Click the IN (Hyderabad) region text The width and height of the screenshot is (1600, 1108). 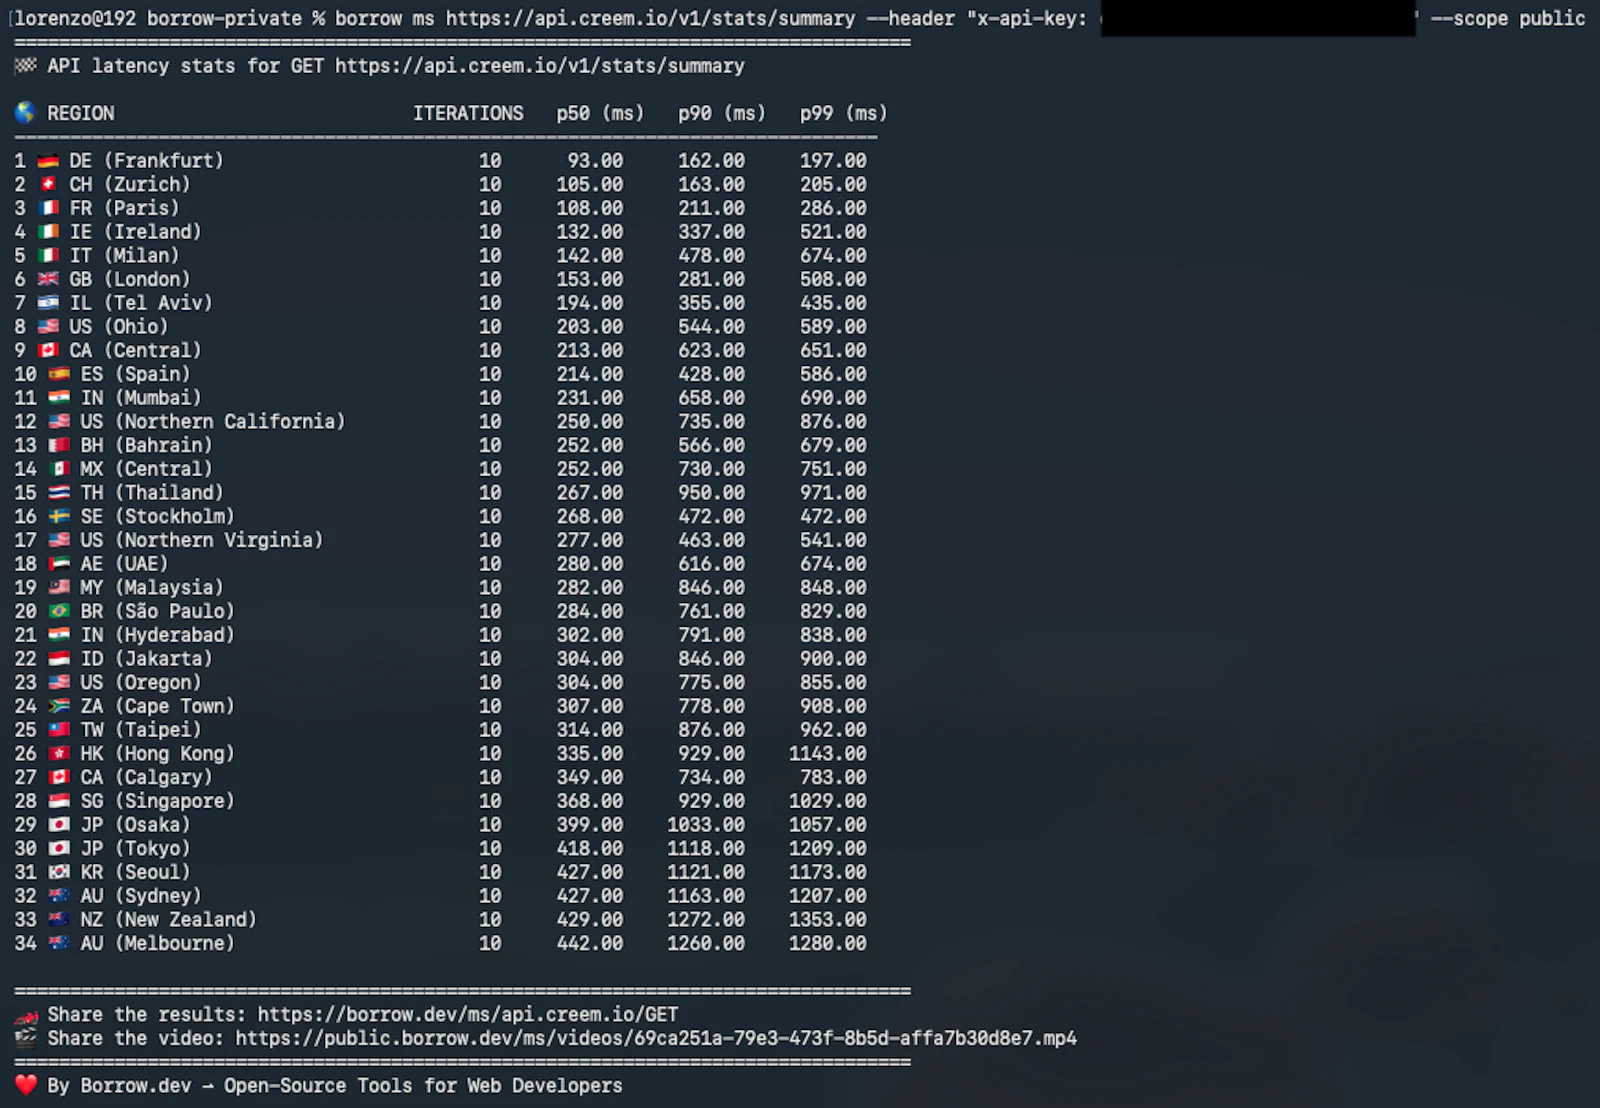[158, 635]
